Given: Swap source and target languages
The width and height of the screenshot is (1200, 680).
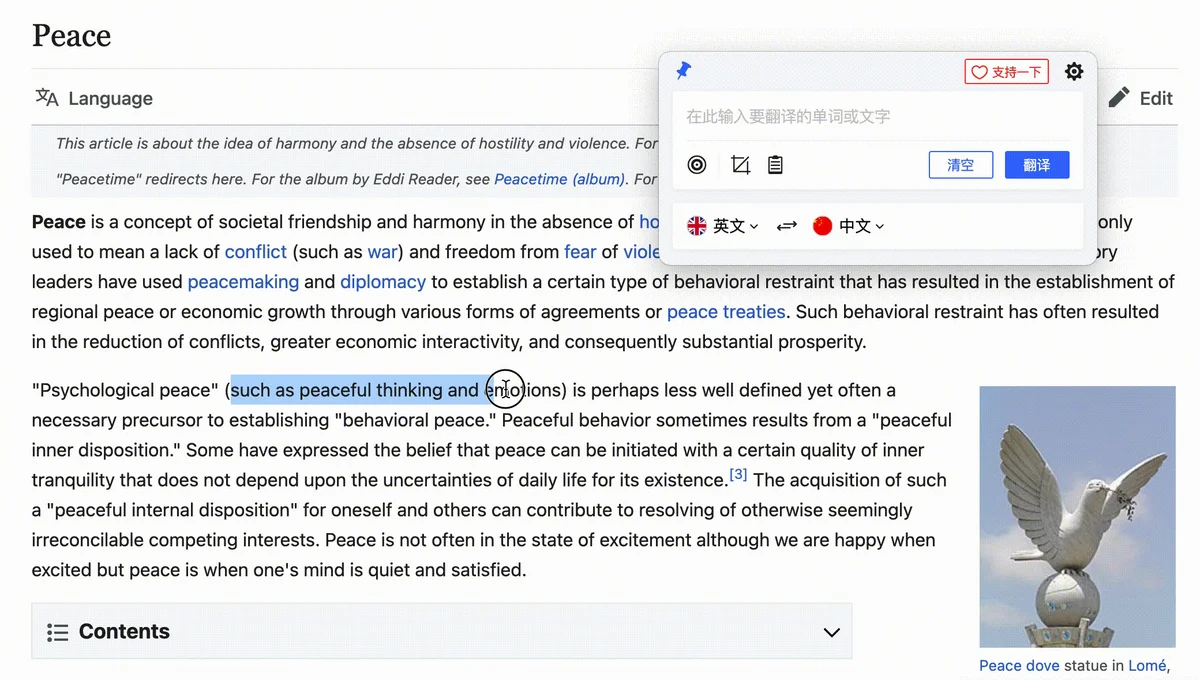Looking at the screenshot, I should coord(787,226).
